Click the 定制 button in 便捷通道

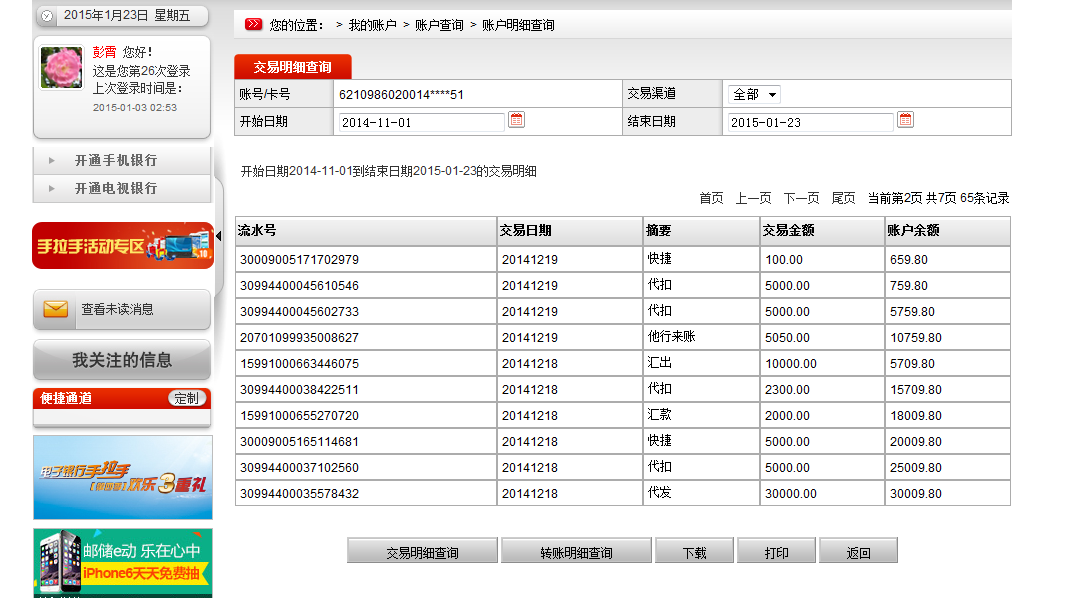[187, 398]
